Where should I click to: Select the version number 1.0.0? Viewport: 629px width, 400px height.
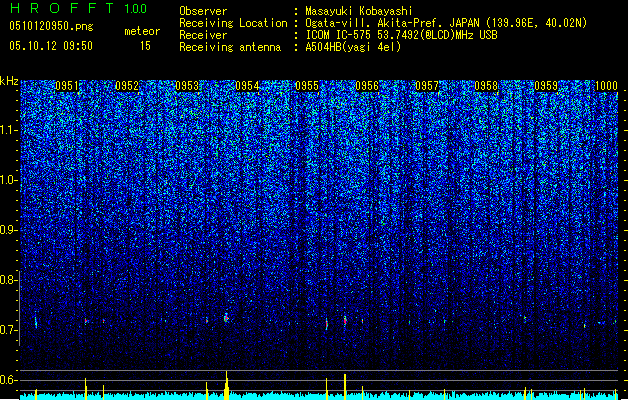(x=135, y=9)
